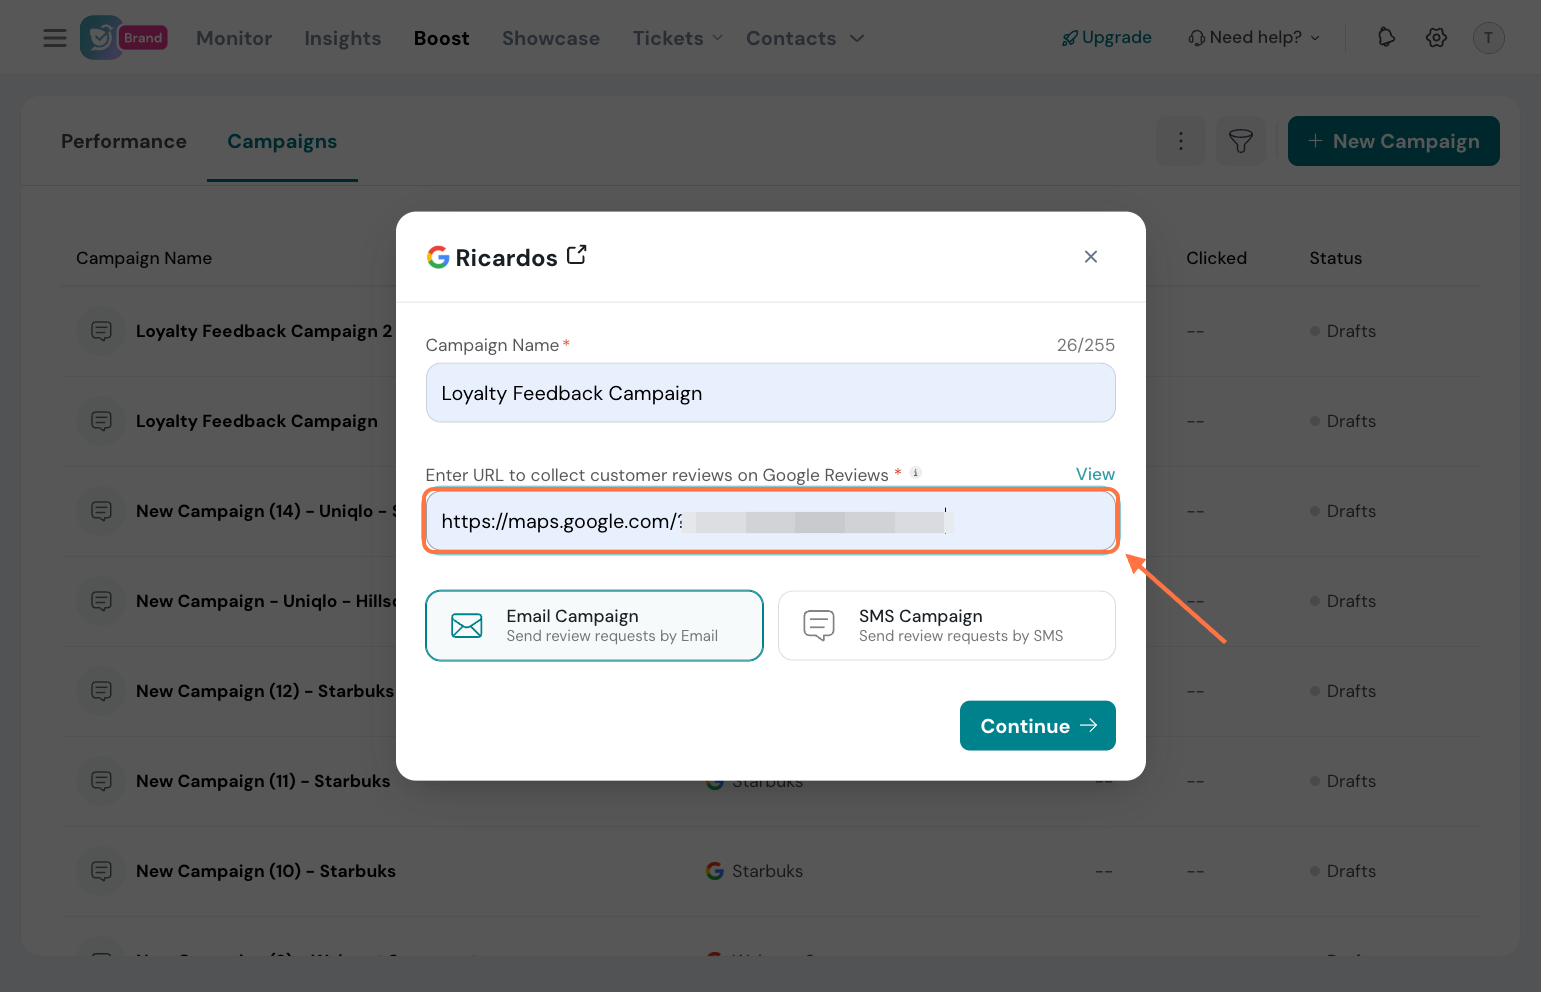Click the user avatar T
1541x992 pixels.
[1488, 38]
